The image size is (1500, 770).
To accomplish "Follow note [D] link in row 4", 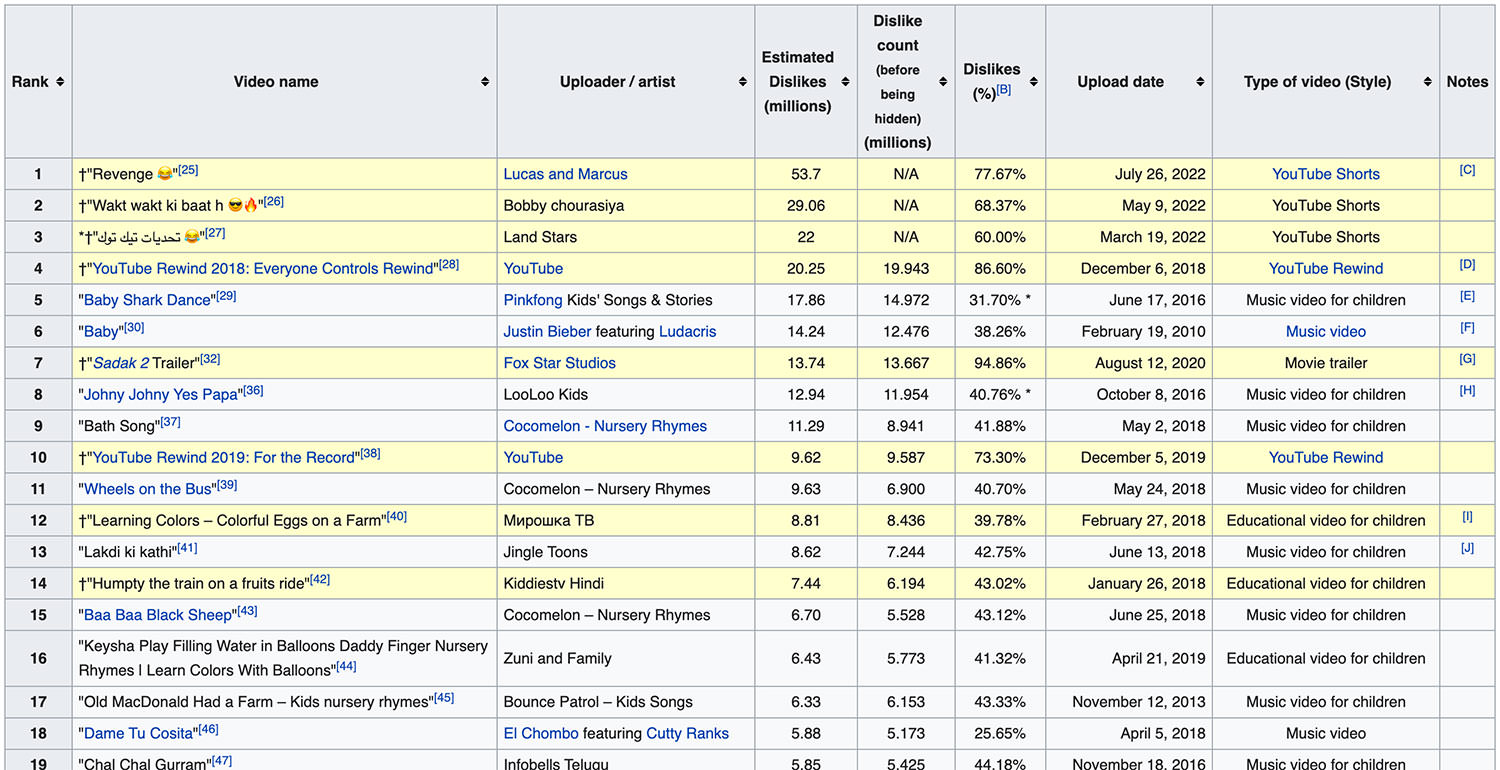I will pos(1467,264).
